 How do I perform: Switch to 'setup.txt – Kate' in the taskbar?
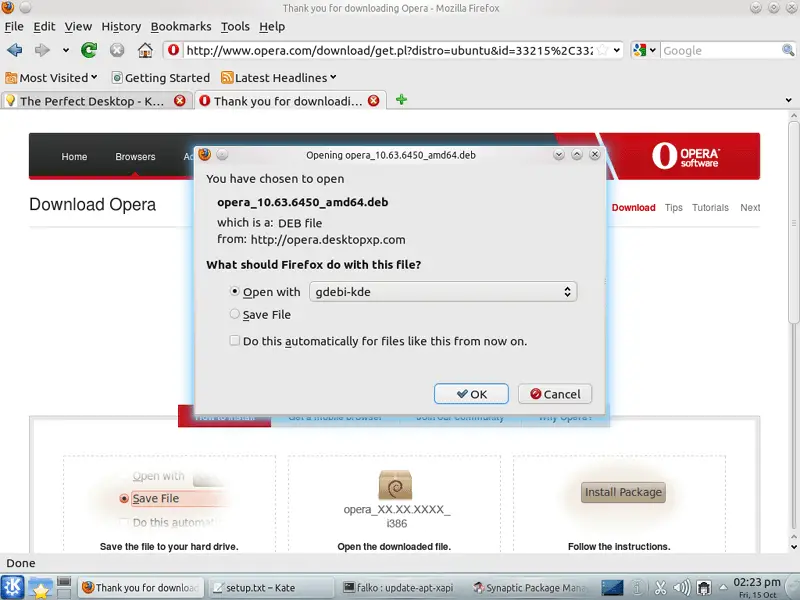pos(271,588)
